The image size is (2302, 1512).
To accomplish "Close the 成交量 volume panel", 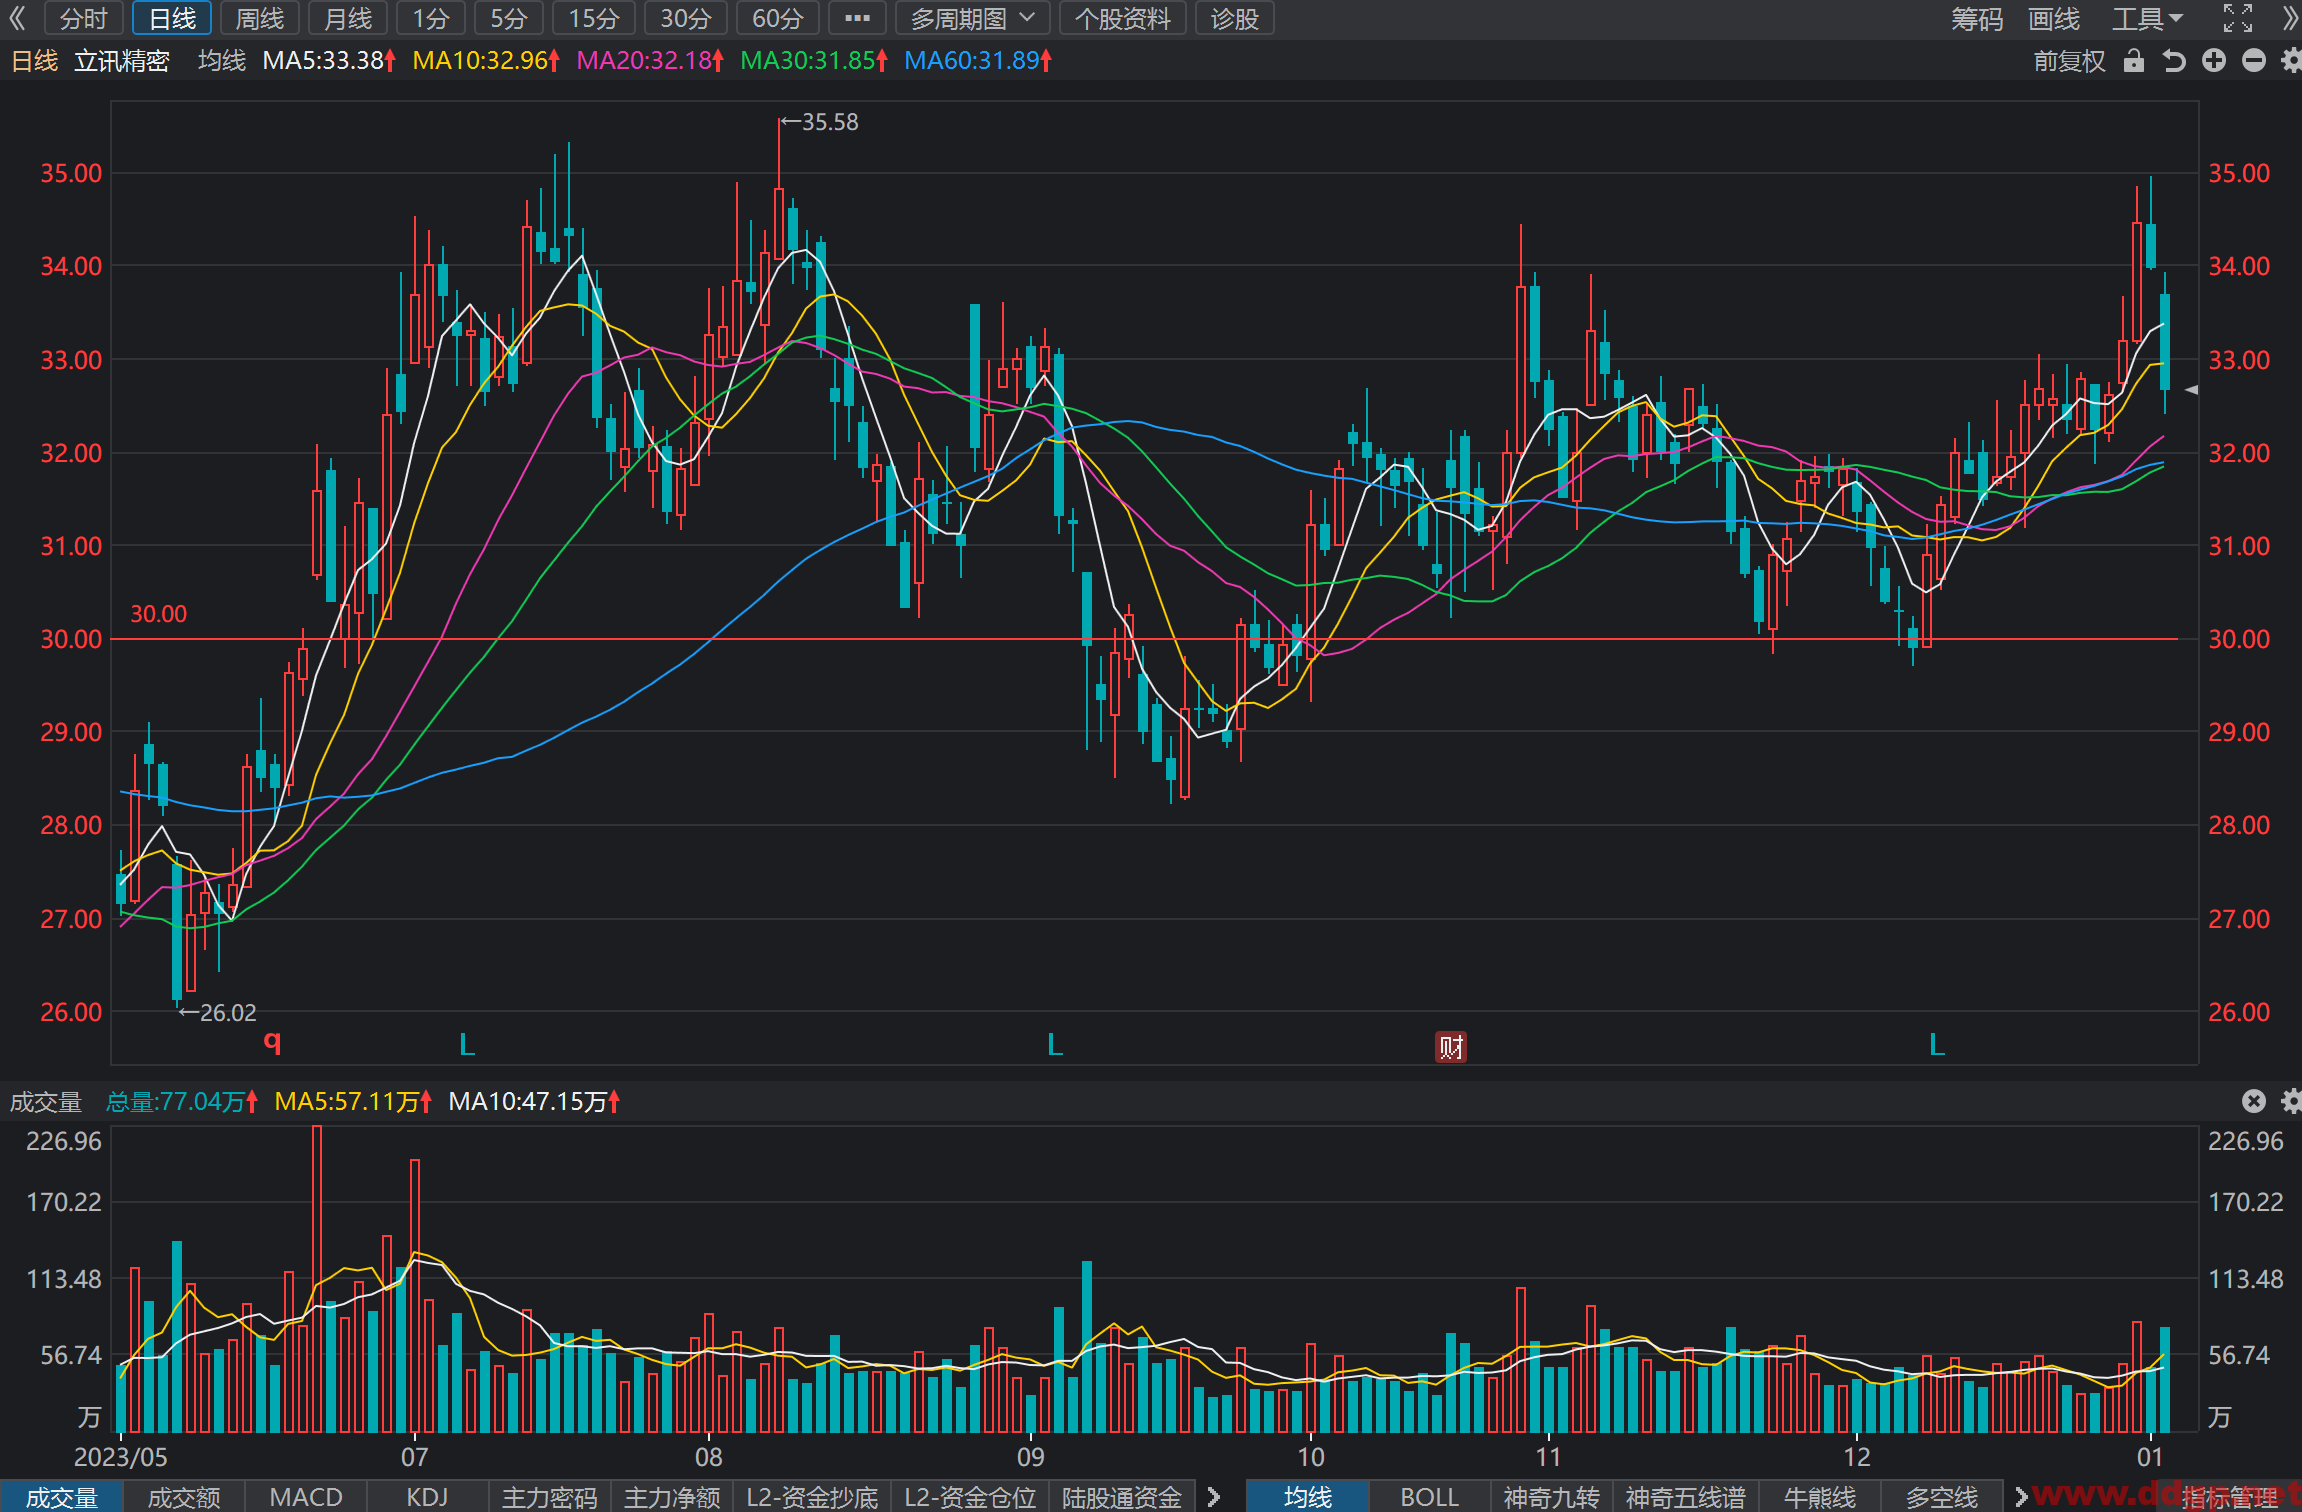I will pyautogui.click(x=2254, y=1101).
